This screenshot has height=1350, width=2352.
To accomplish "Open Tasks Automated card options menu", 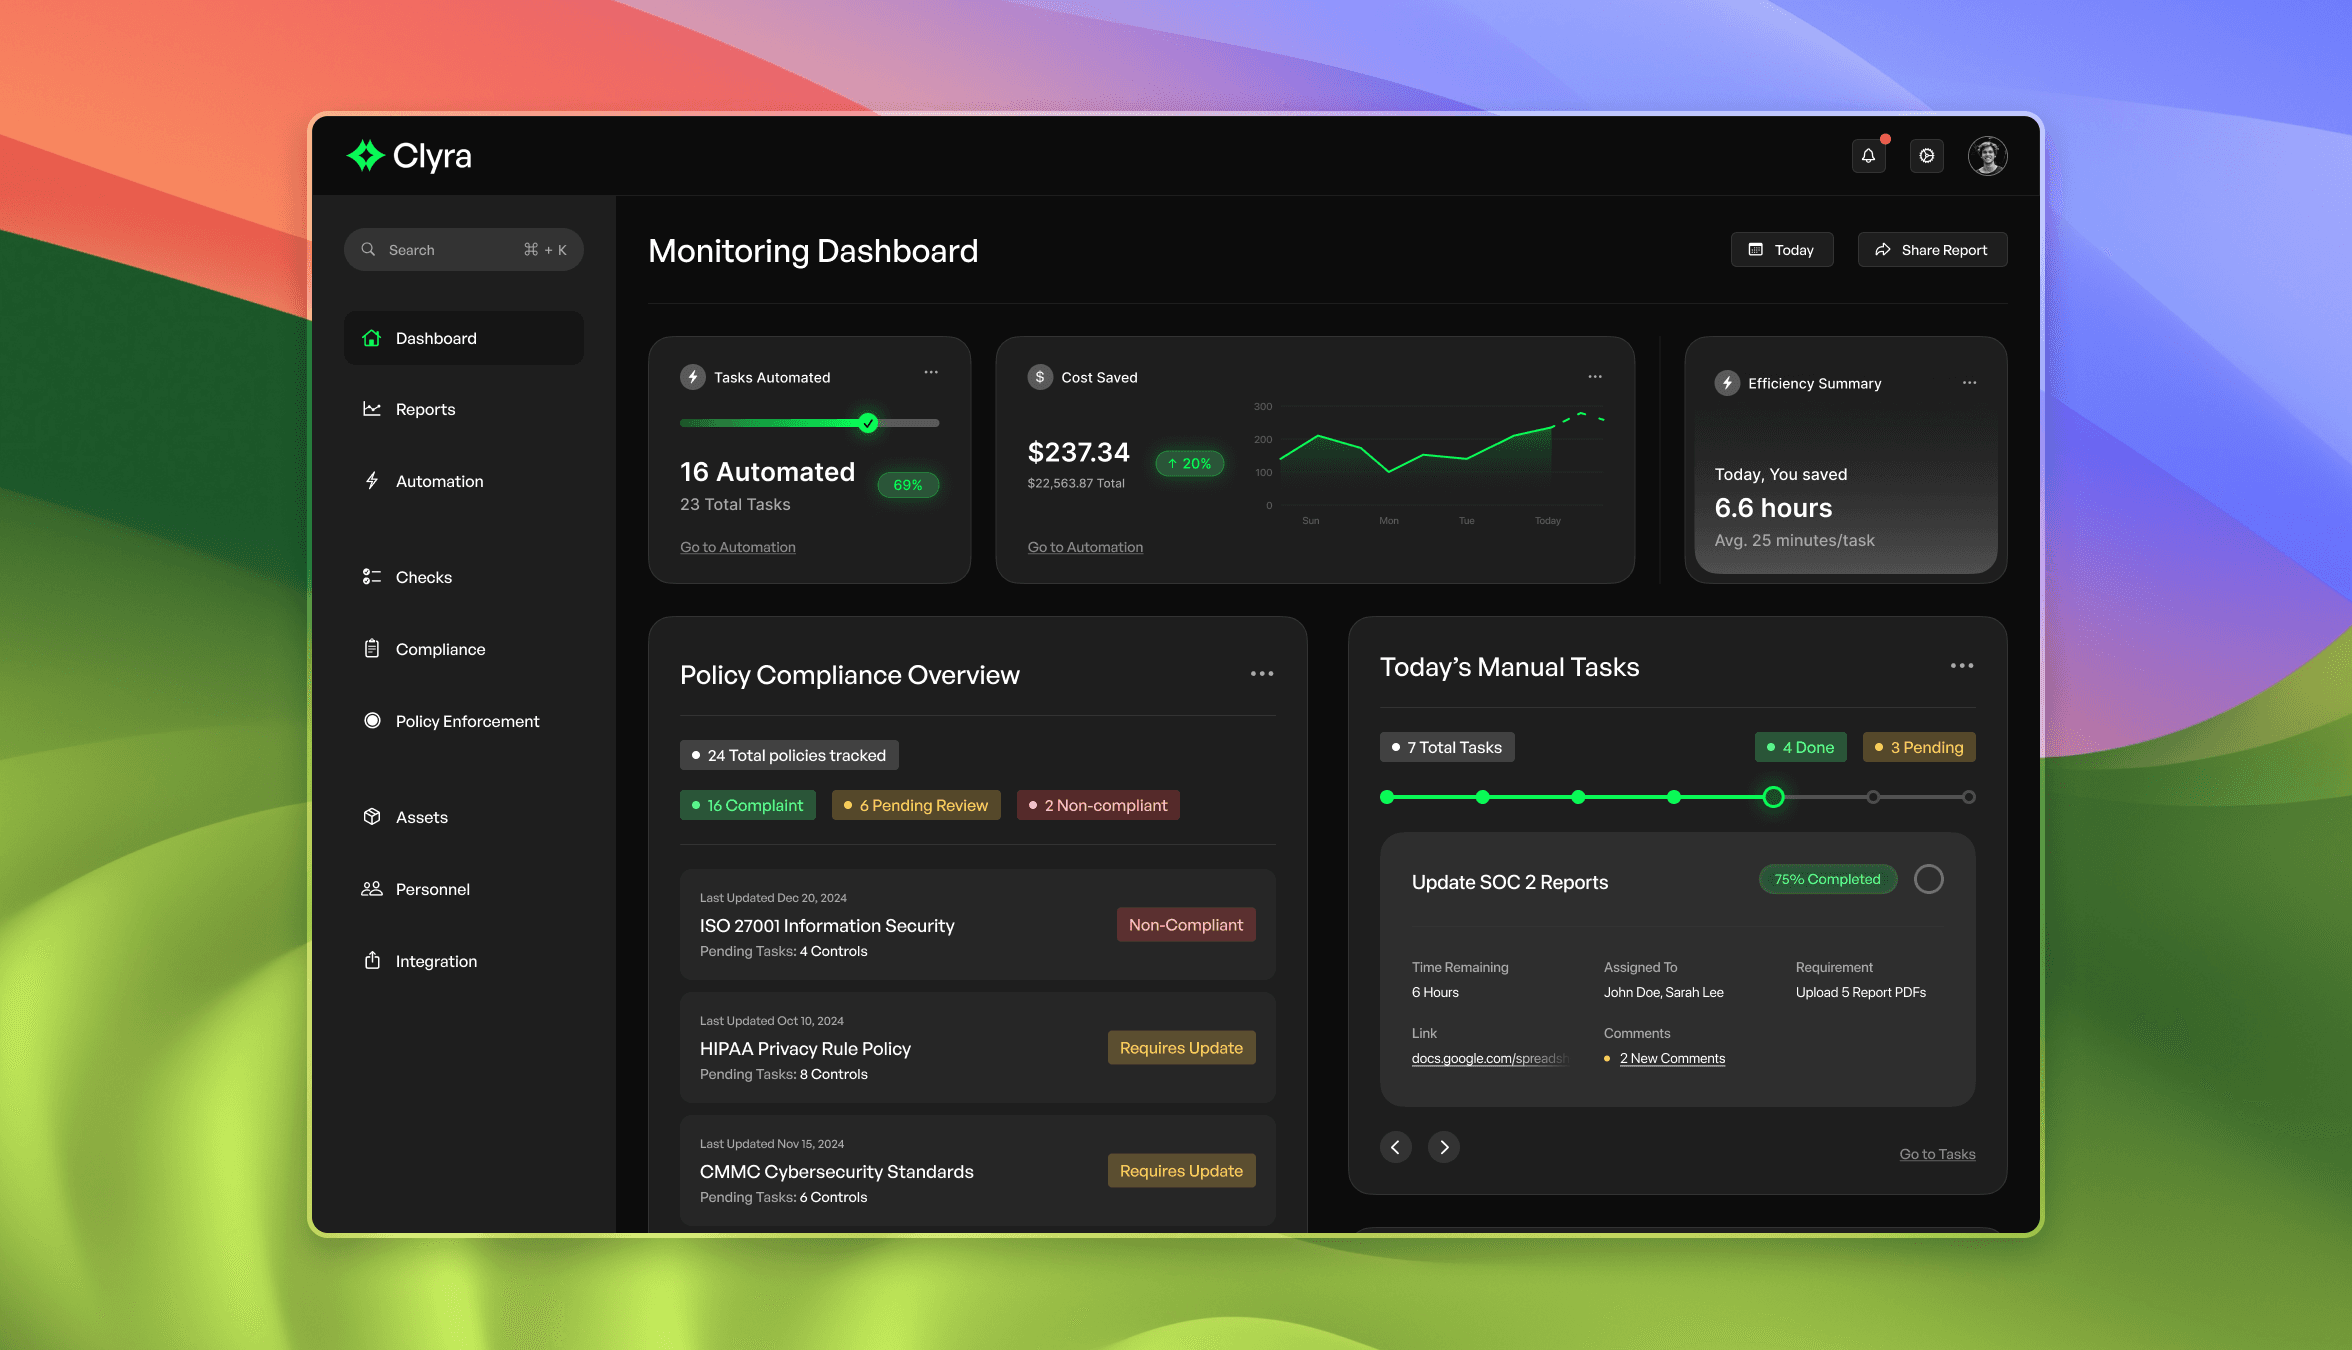I will [x=931, y=373].
